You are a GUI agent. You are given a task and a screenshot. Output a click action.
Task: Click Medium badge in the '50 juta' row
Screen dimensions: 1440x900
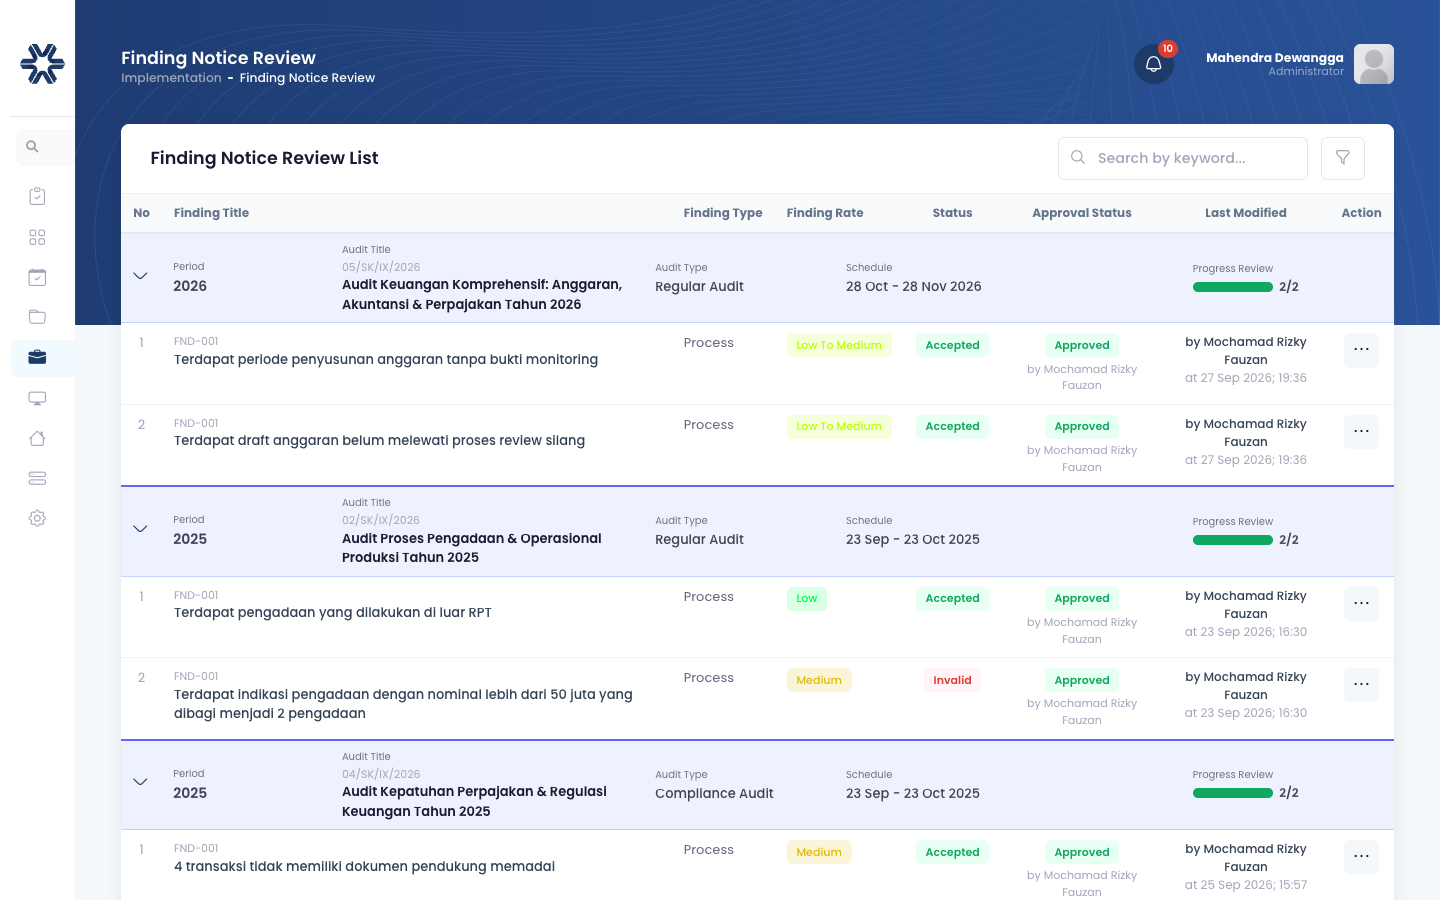(x=819, y=680)
